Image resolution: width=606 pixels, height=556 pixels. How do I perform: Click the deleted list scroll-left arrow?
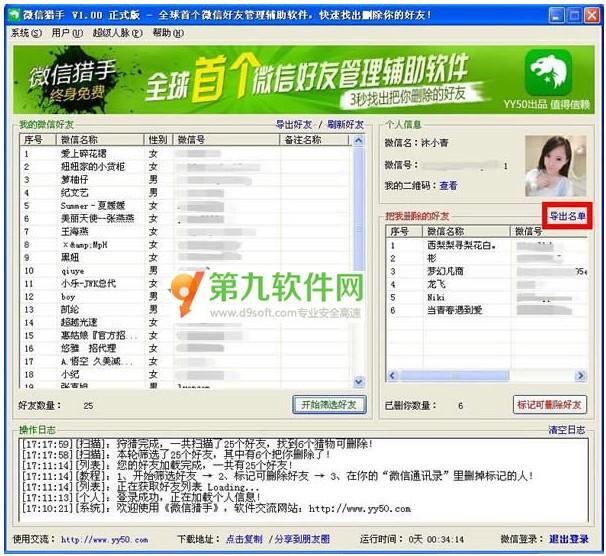[x=392, y=375]
